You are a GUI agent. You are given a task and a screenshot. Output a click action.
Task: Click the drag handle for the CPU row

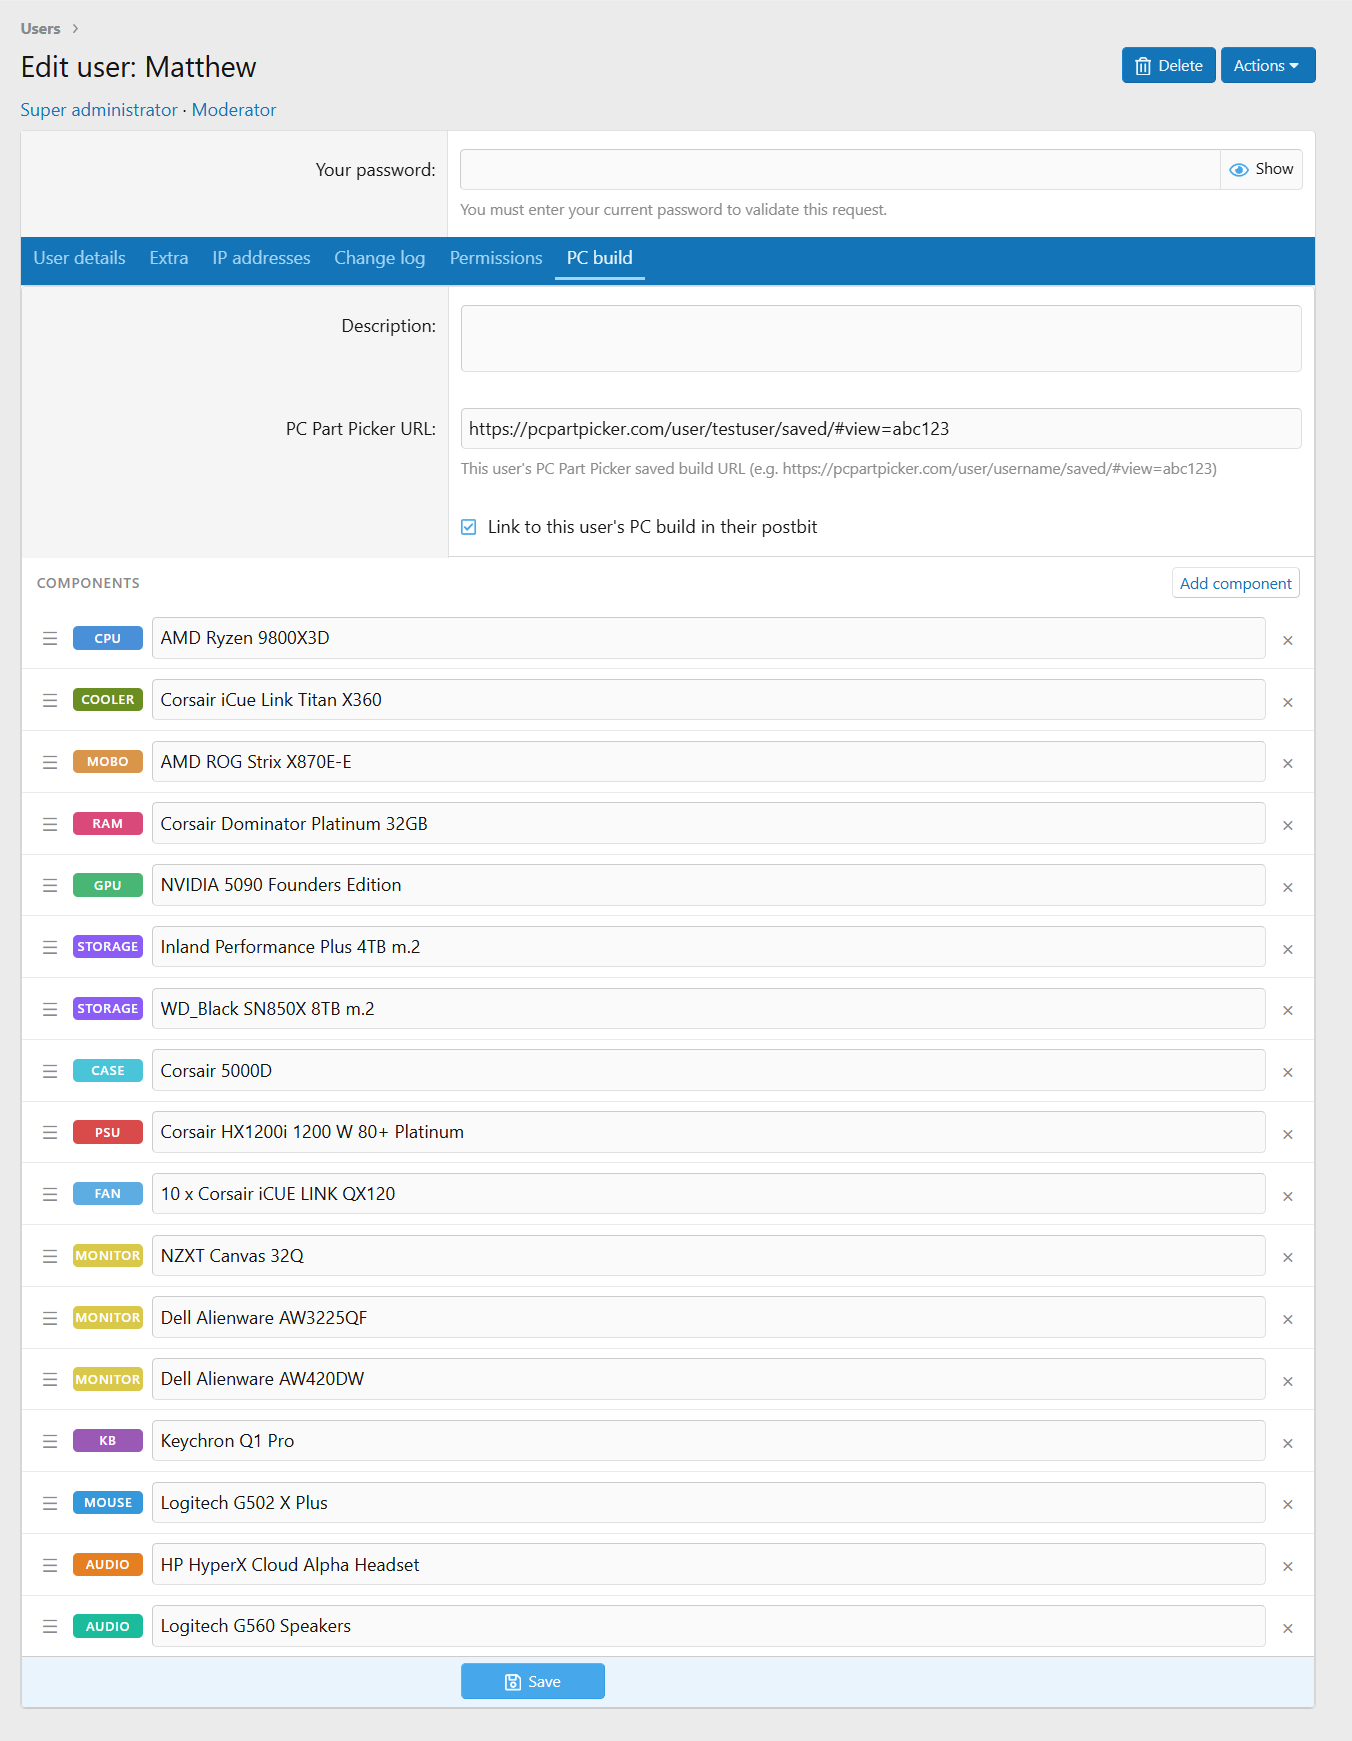click(x=50, y=639)
